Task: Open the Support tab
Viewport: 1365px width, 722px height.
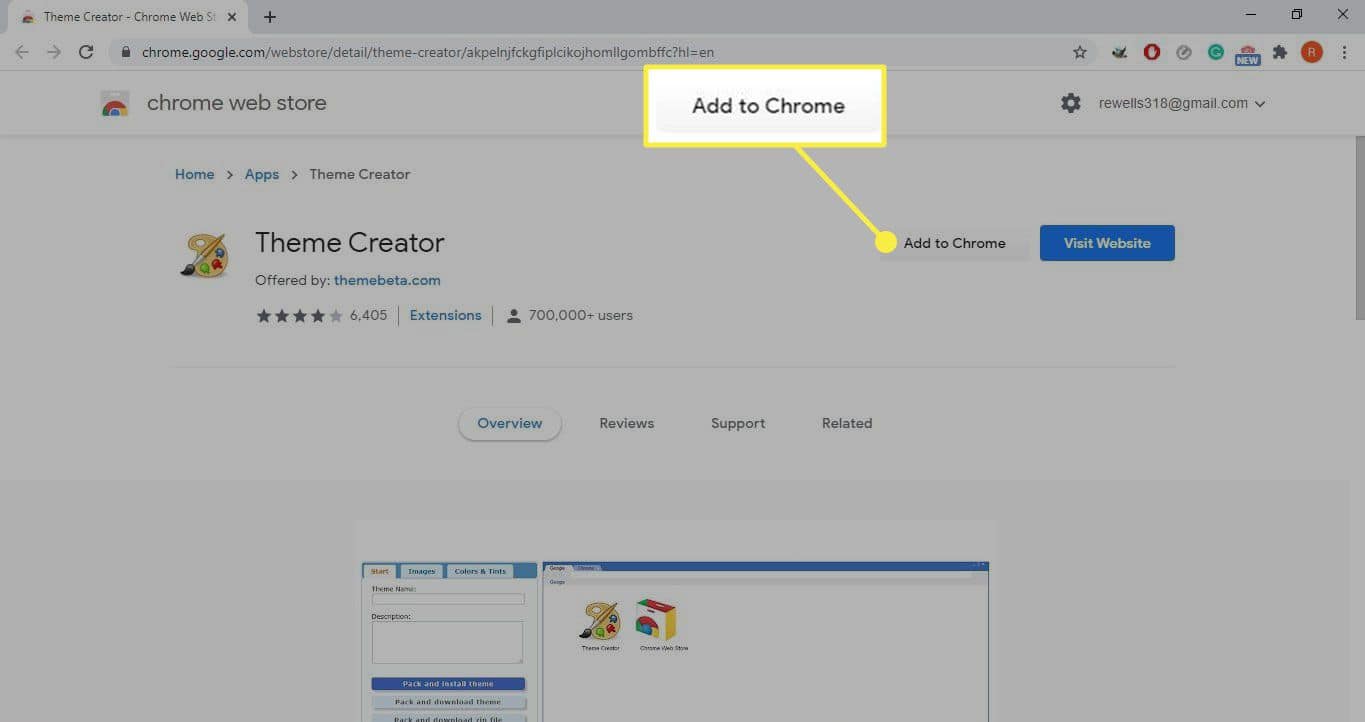Action: pyautogui.click(x=738, y=423)
